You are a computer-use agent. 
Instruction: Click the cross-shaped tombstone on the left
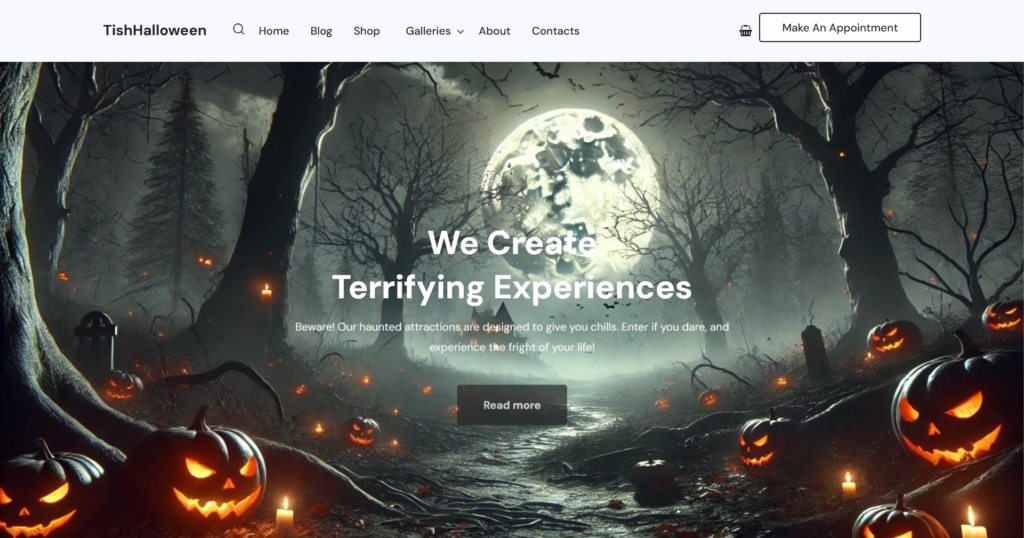click(96, 340)
